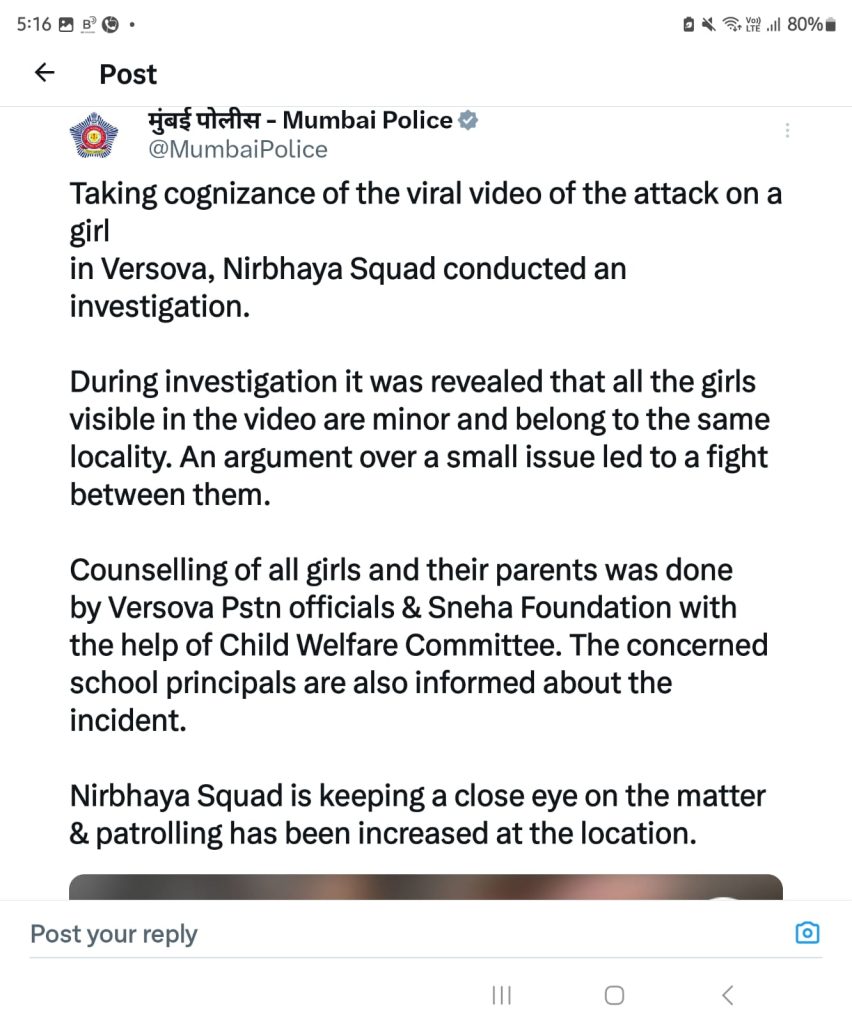This screenshot has width=852, height=1024.
Task: Open the @MumbaiPolice handle
Action: [237, 149]
